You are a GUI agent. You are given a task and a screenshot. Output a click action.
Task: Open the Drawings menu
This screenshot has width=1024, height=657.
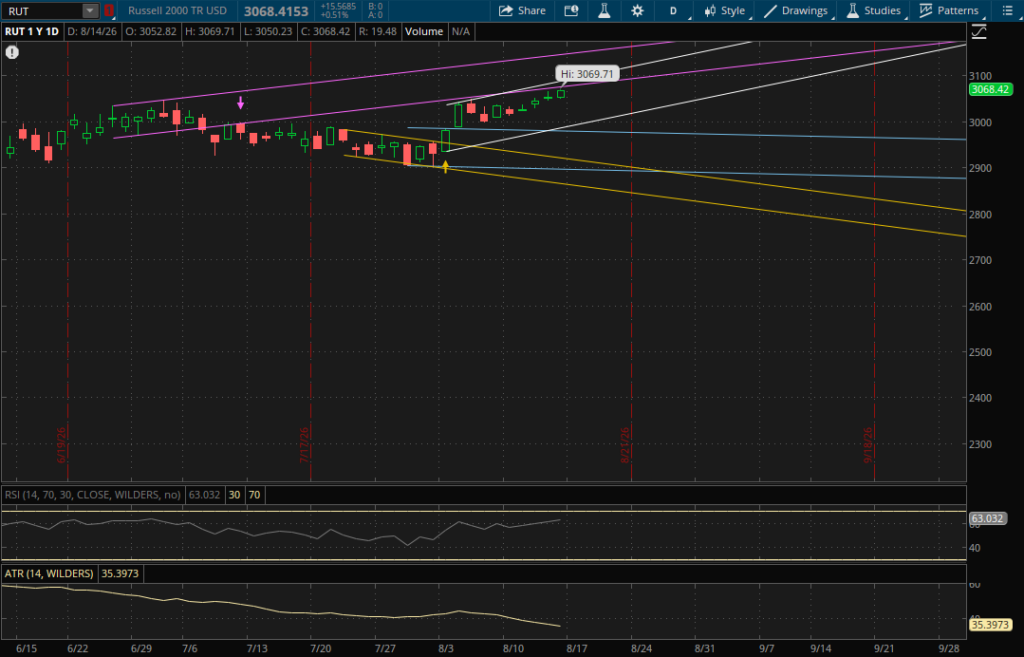point(795,10)
